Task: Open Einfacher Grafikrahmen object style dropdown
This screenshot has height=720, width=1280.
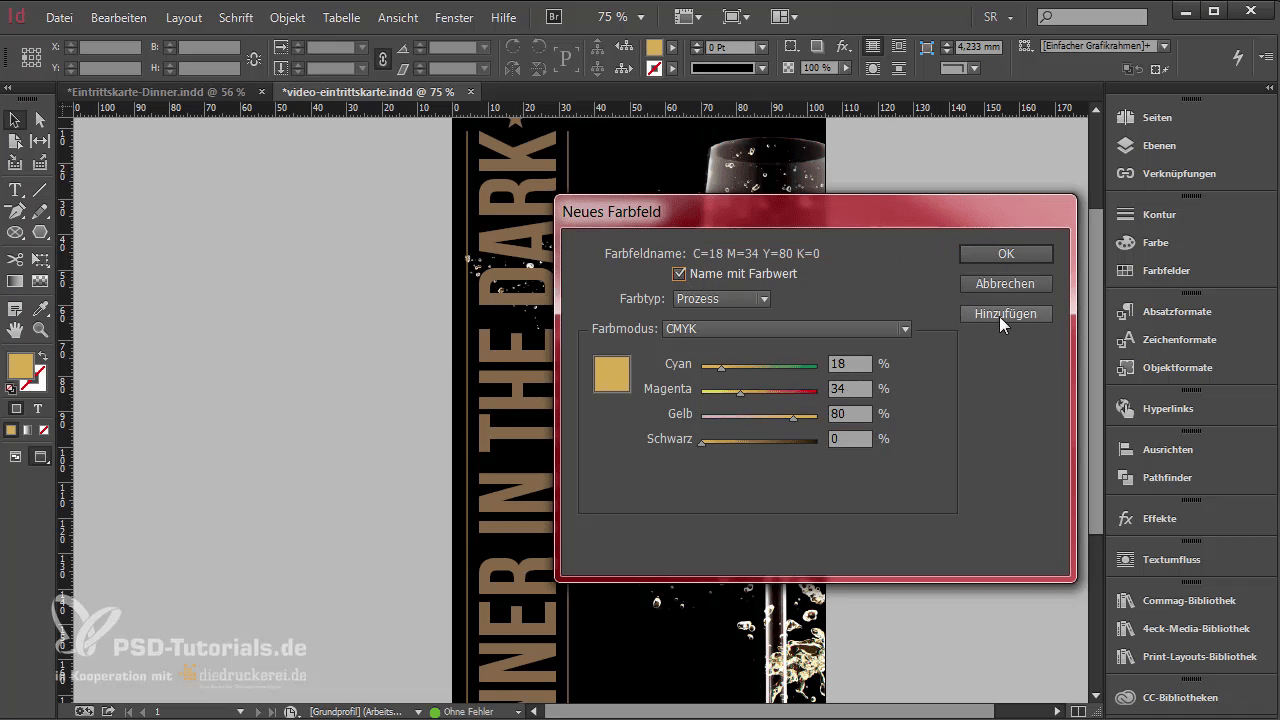Action: pyautogui.click(x=1165, y=46)
